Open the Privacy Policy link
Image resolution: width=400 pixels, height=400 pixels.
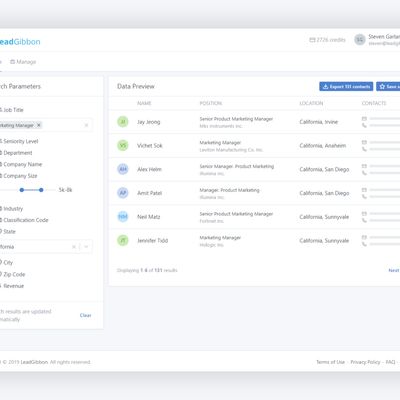coord(365,362)
